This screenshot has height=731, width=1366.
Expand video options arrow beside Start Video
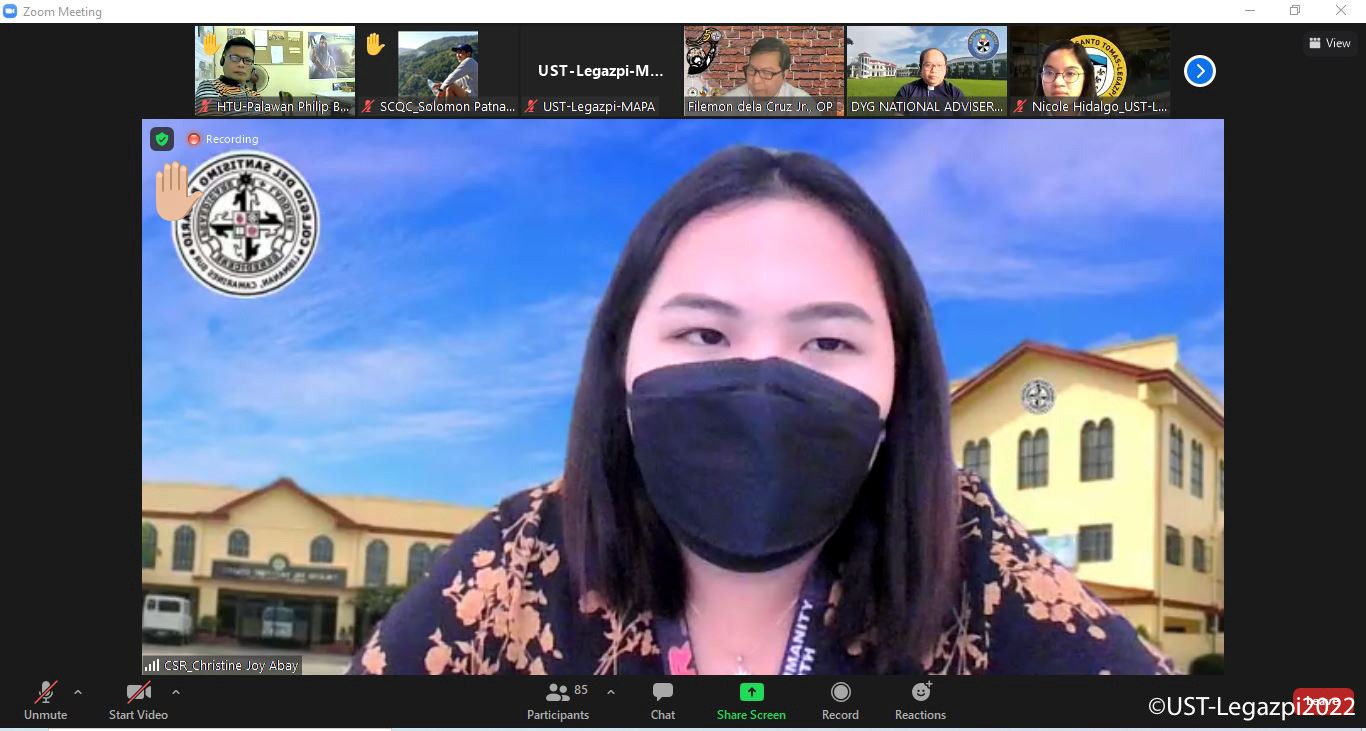[176, 692]
